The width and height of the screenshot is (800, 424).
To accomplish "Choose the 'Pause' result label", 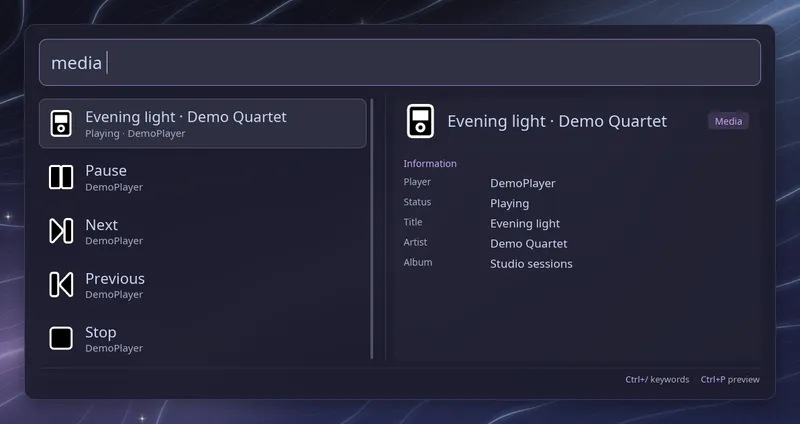I will coord(106,170).
